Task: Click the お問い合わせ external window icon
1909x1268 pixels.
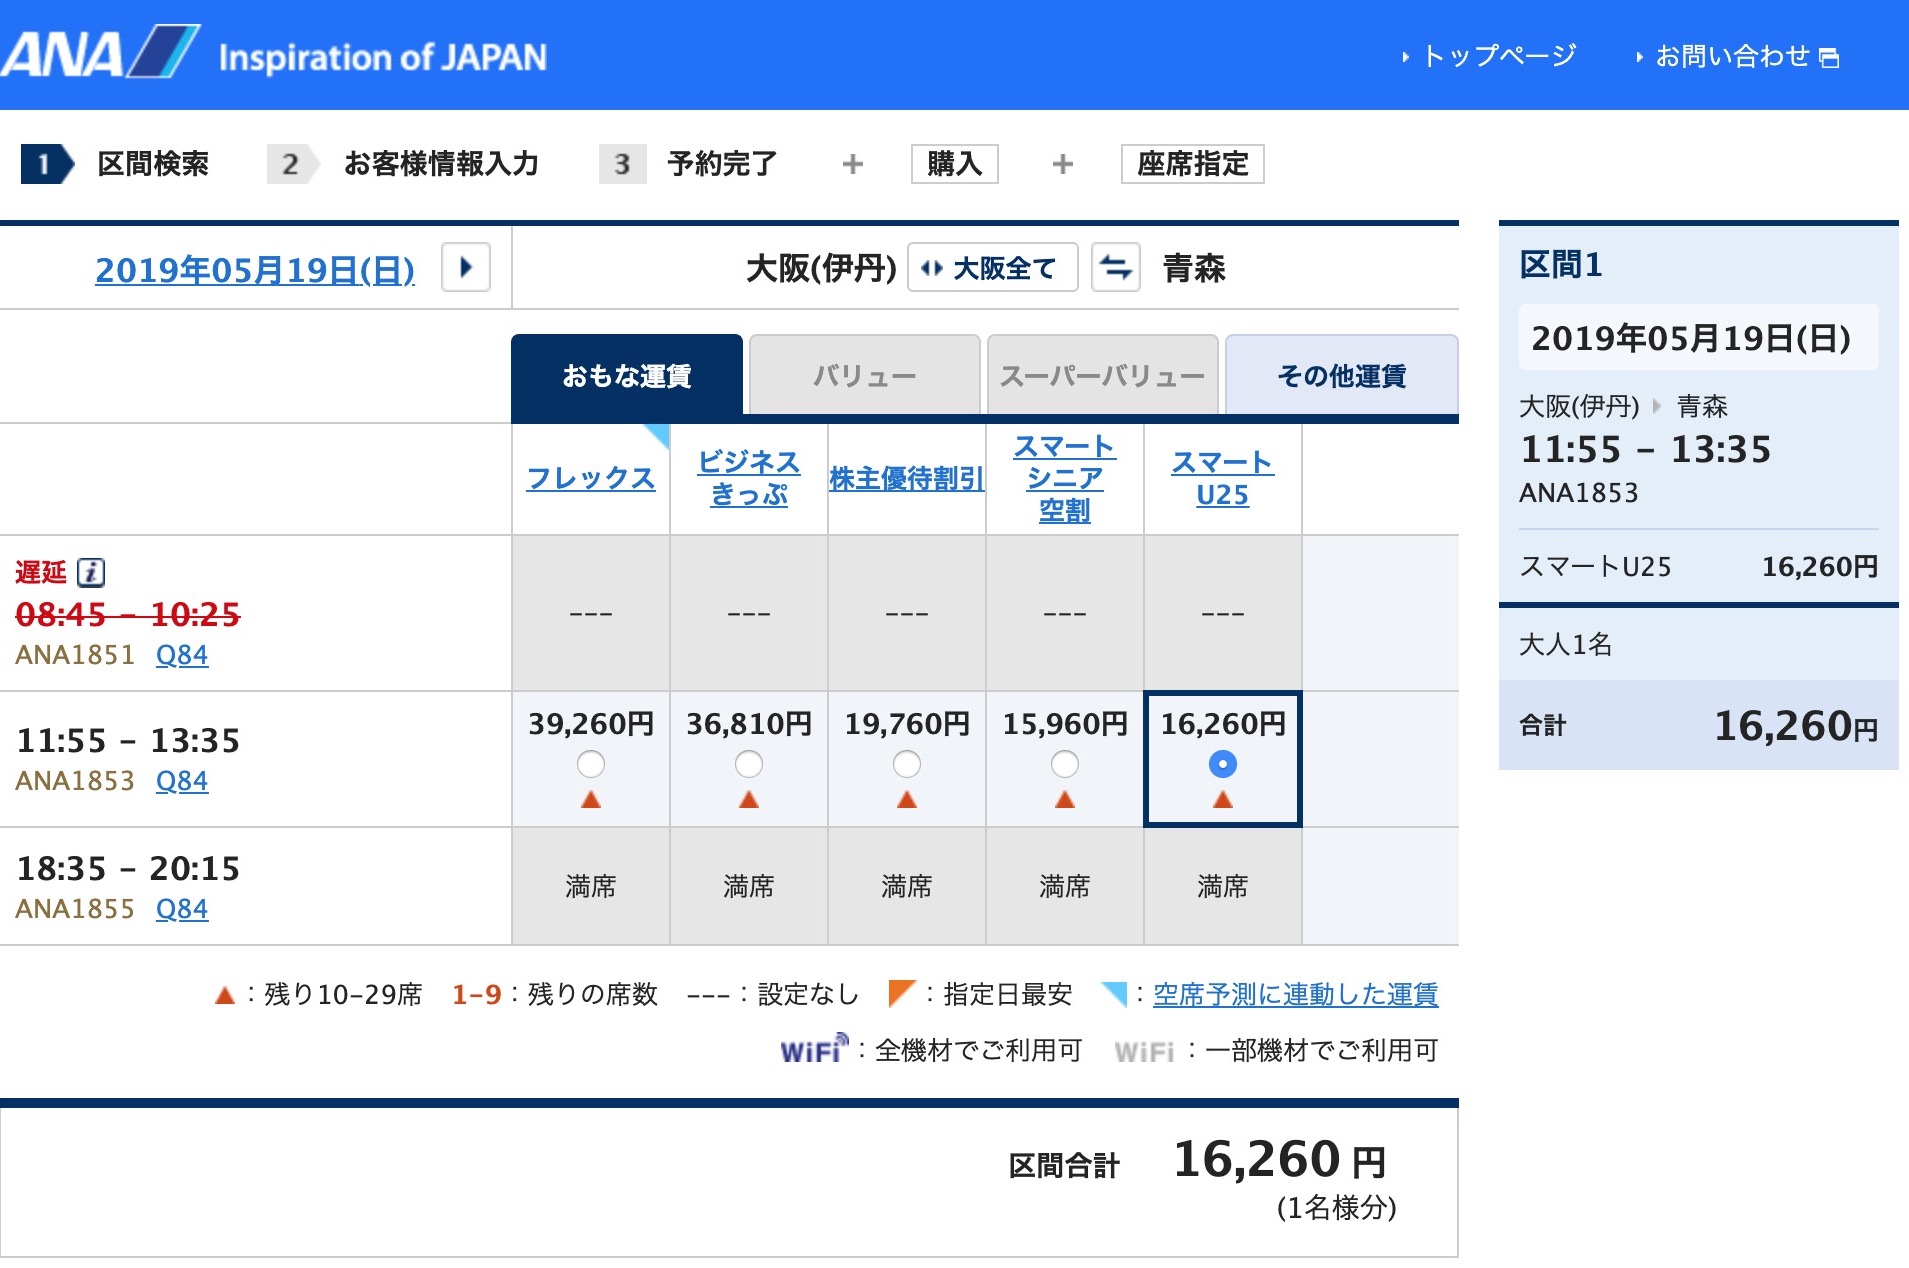Action: pyautogui.click(x=1829, y=58)
